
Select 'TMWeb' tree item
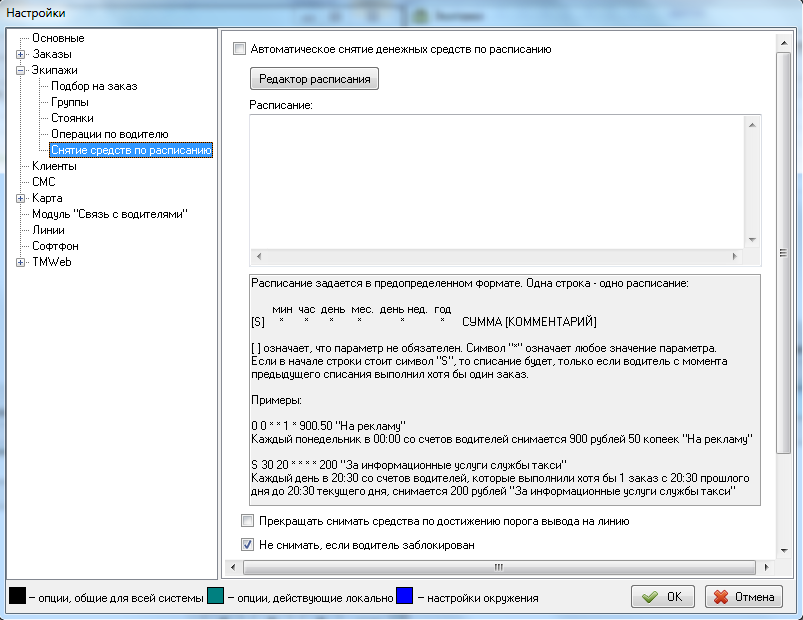click(52, 262)
